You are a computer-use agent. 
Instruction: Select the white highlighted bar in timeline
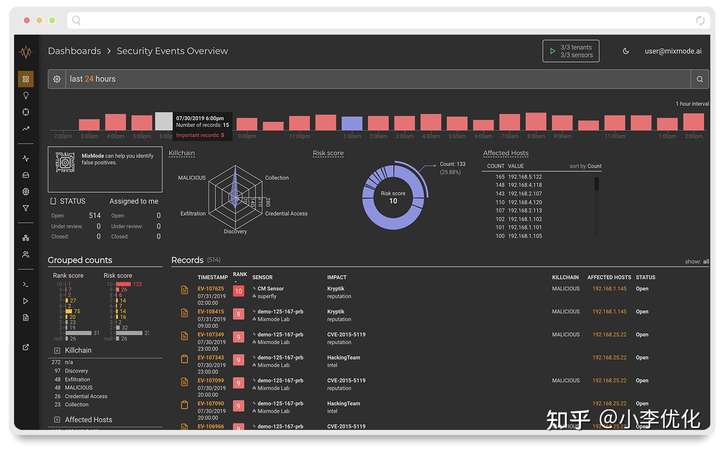pyautogui.click(x=163, y=121)
